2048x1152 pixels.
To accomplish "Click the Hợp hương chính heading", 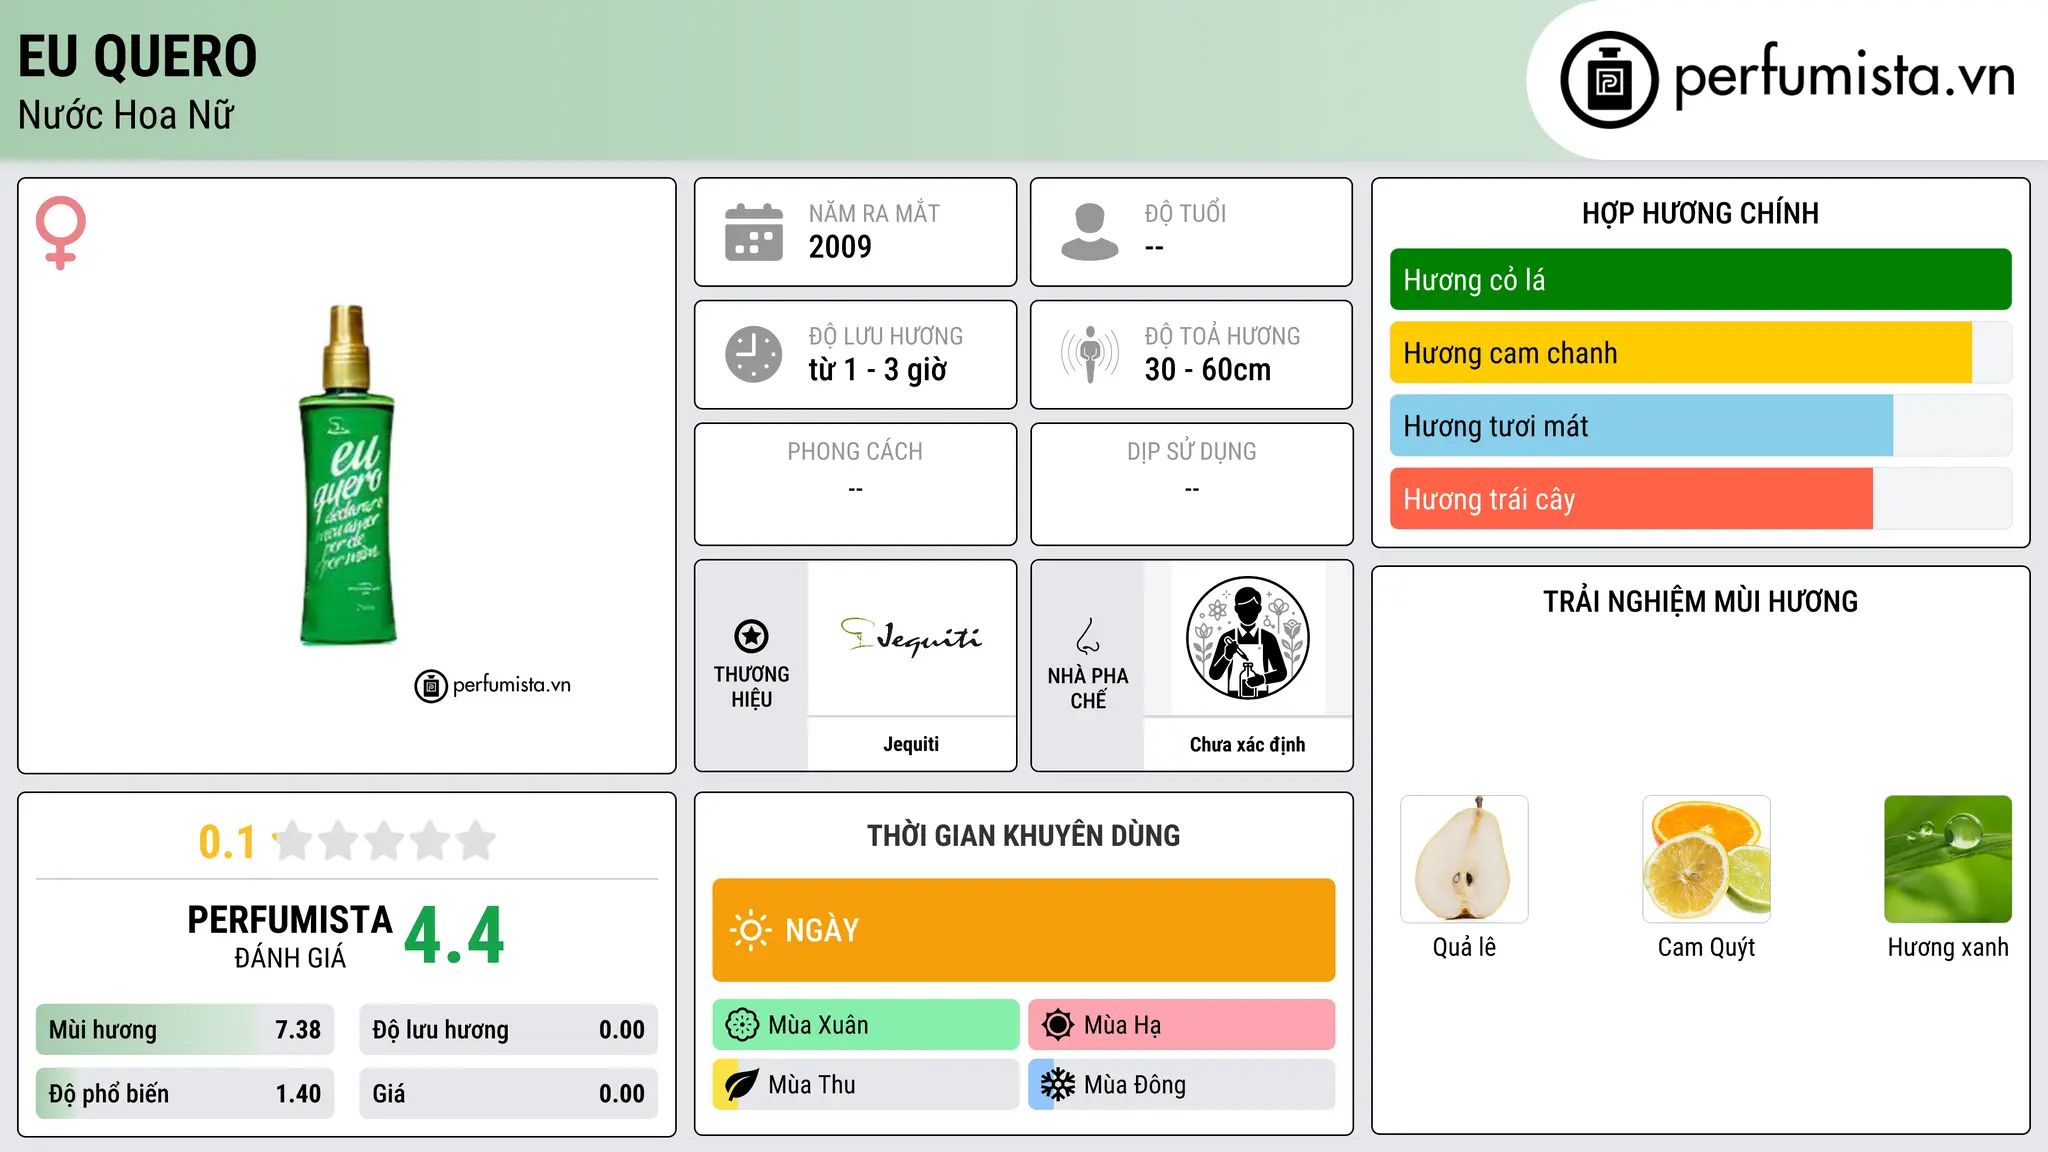I will click(x=1700, y=213).
